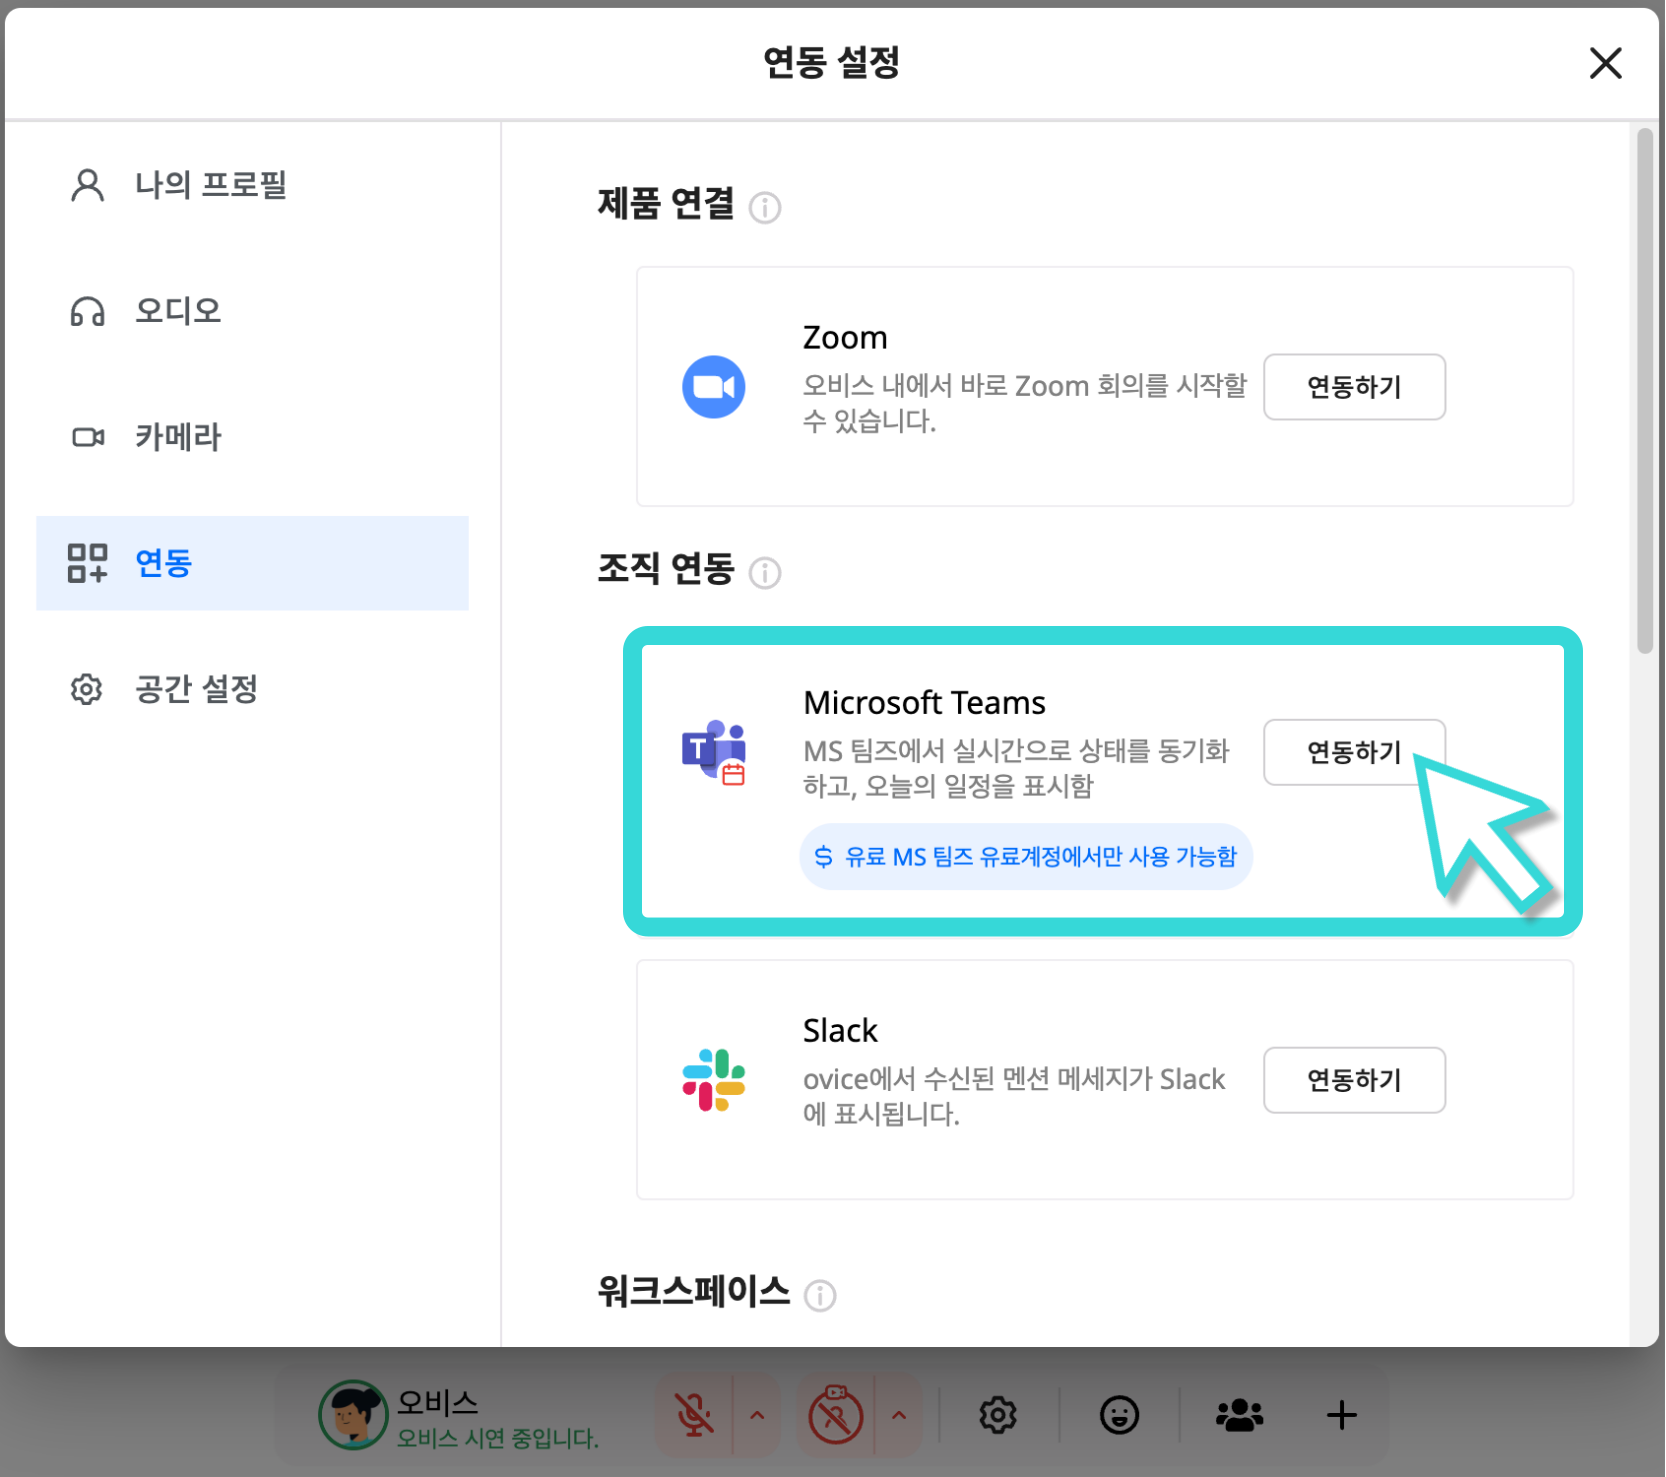Click the 조직 연동 section heading
The image size is (1666, 1477).
pyautogui.click(x=666, y=570)
